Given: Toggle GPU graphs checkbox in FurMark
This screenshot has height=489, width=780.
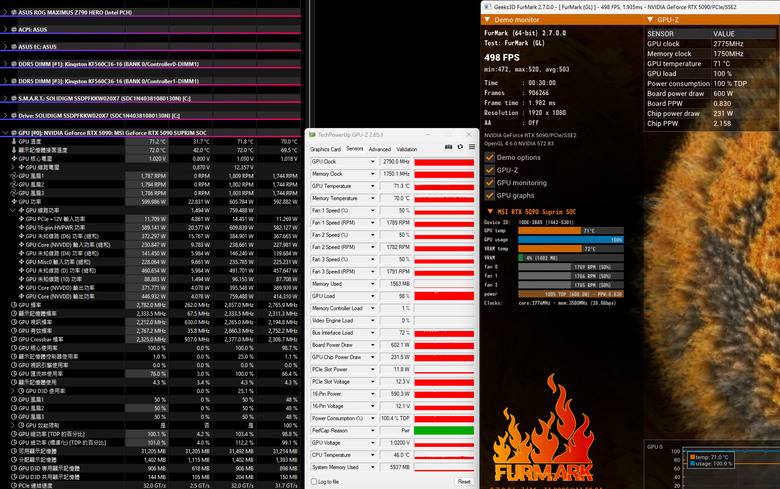Looking at the screenshot, I should [489, 196].
